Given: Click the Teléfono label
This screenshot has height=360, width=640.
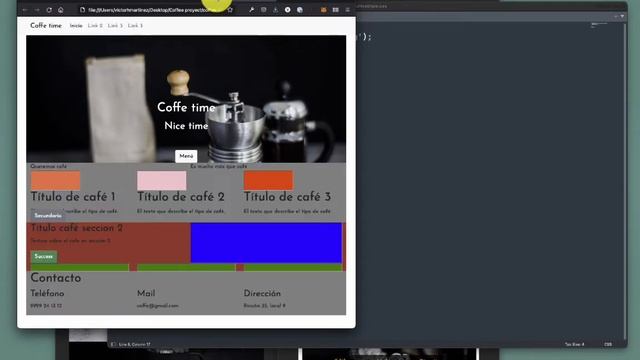Looking at the screenshot, I should (x=47, y=293).
